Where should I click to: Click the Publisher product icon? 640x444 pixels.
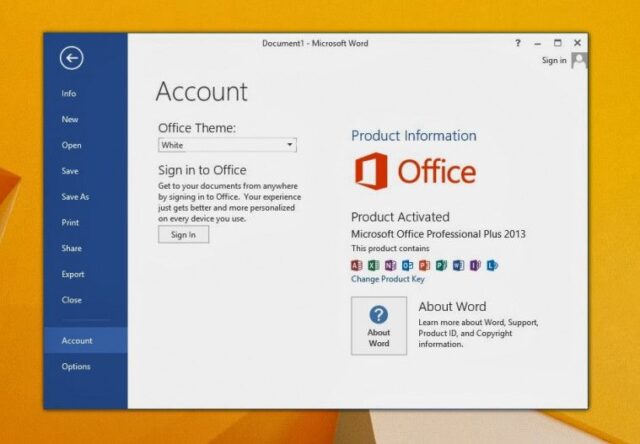pos(441,265)
